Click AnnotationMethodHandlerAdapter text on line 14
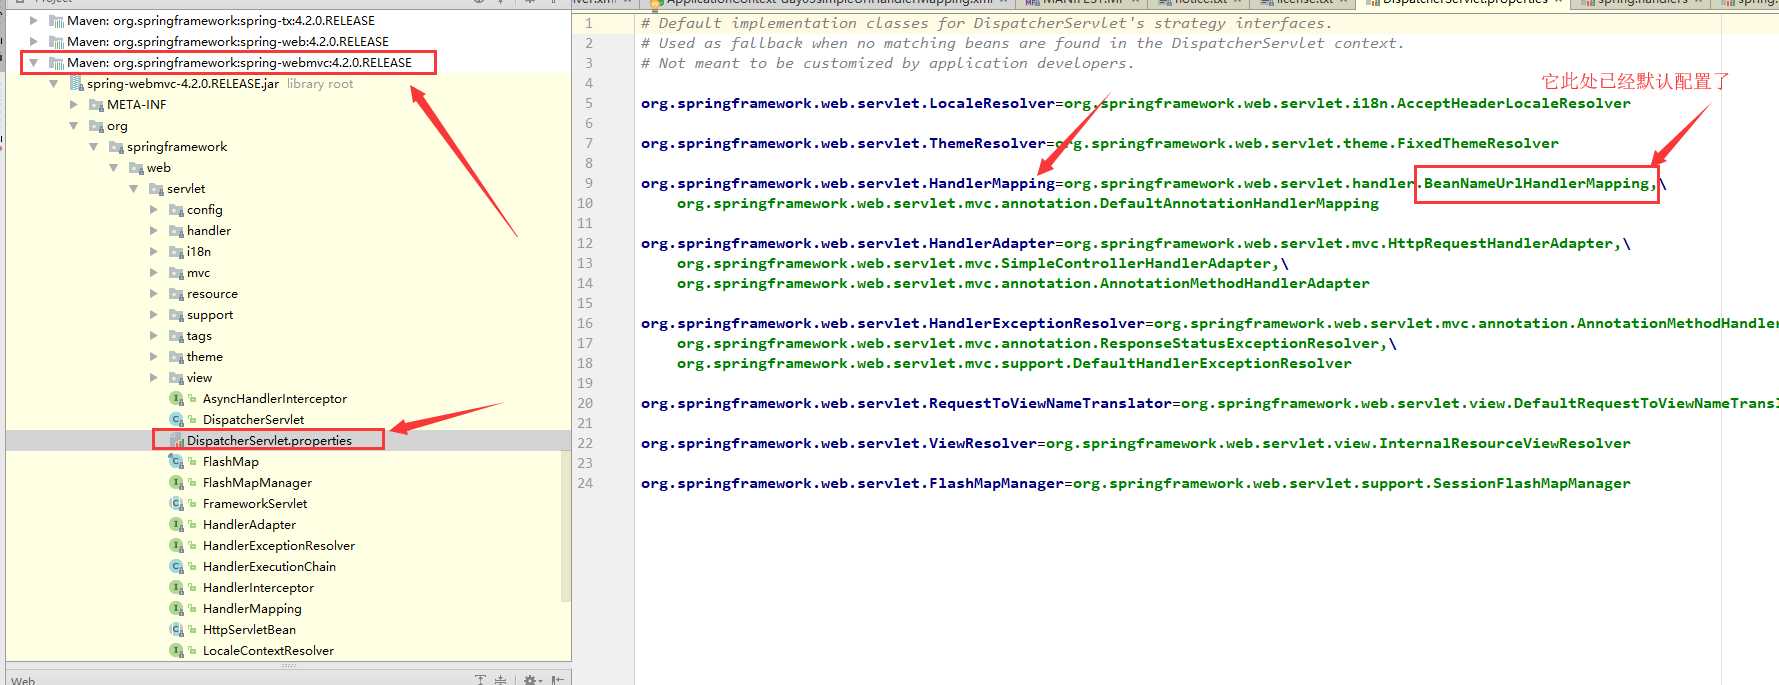This screenshot has height=685, width=1779. pyautogui.click(x=1235, y=283)
